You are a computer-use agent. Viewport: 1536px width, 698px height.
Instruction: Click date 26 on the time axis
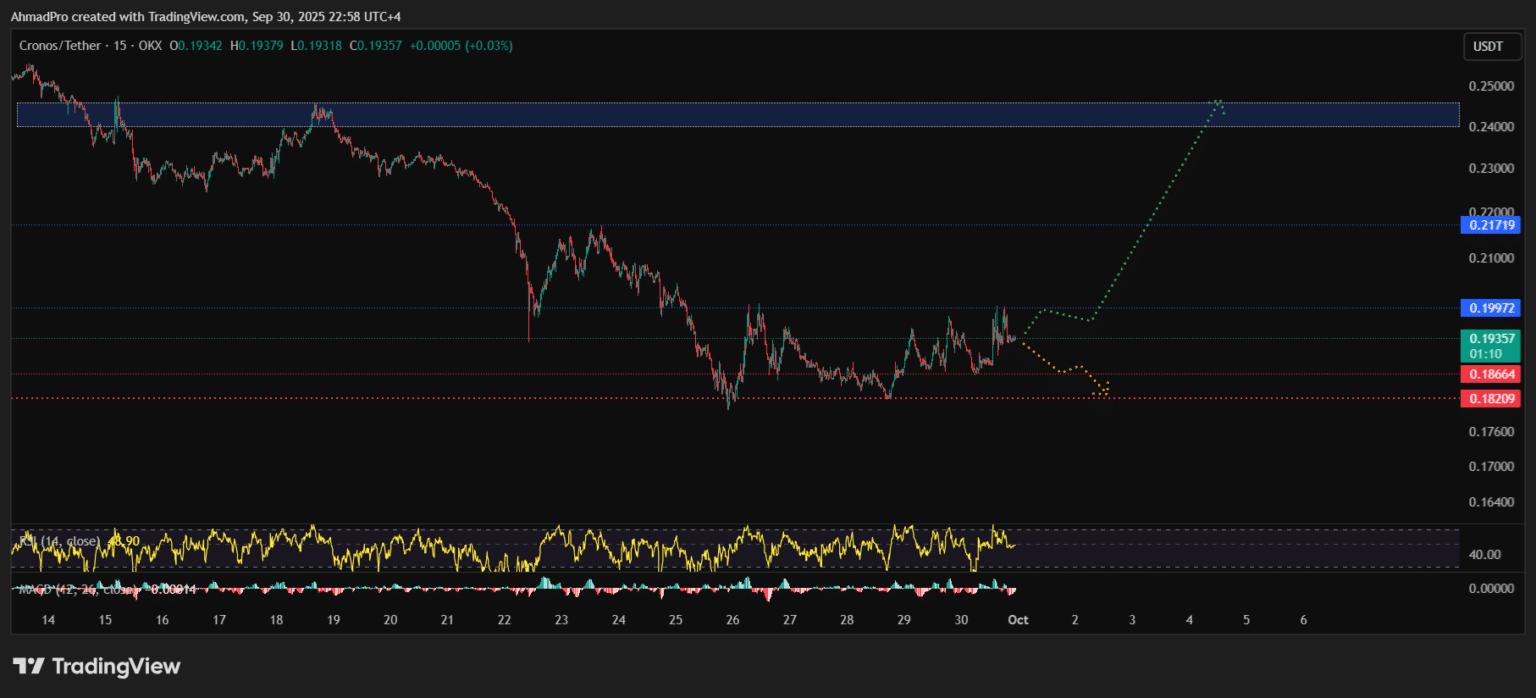point(733,620)
